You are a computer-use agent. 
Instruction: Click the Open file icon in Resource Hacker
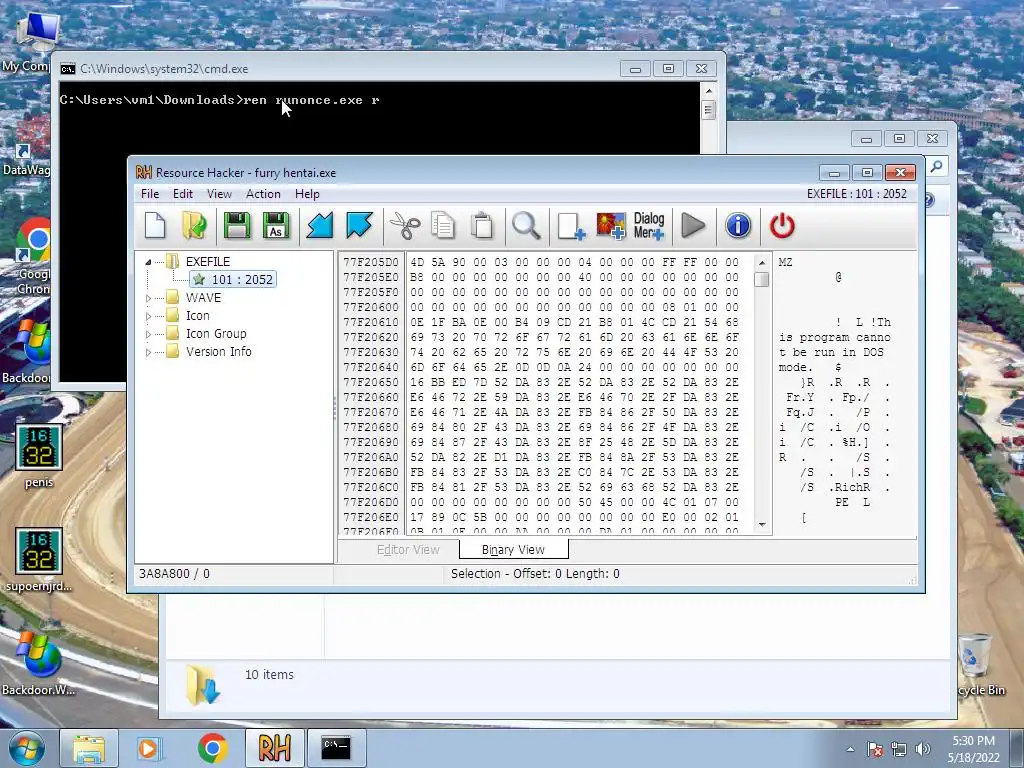pos(195,226)
